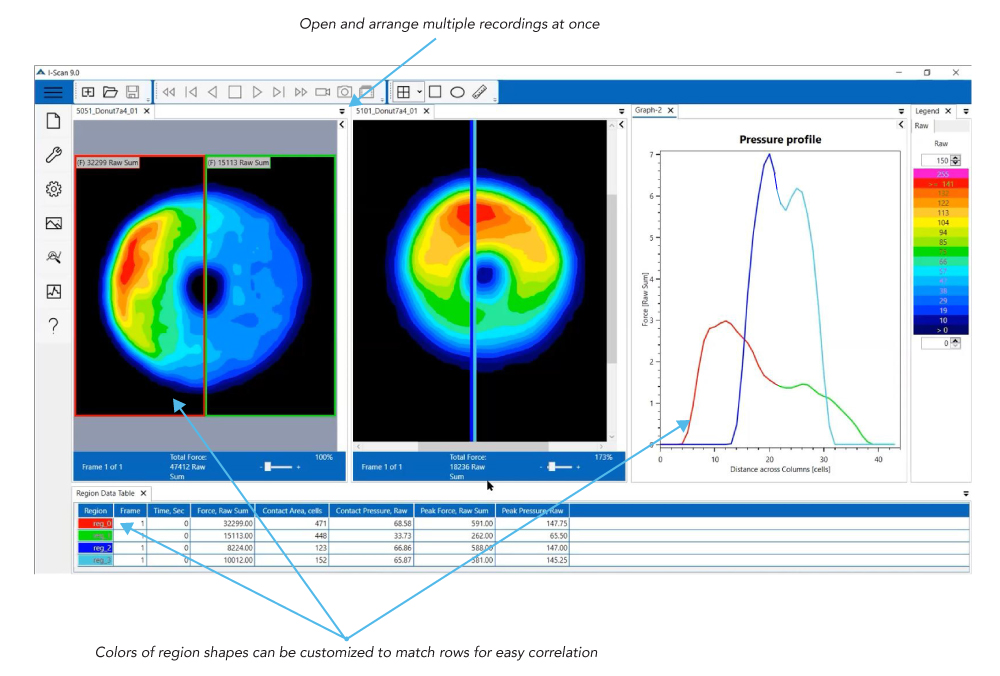Open the help question mark icon
Image resolution: width=1000 pixels, height=676 pixels.
[54, 325]
